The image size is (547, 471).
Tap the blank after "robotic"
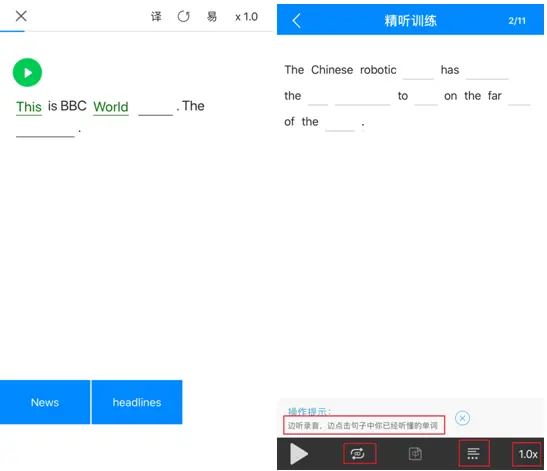[x=418, y=72]
